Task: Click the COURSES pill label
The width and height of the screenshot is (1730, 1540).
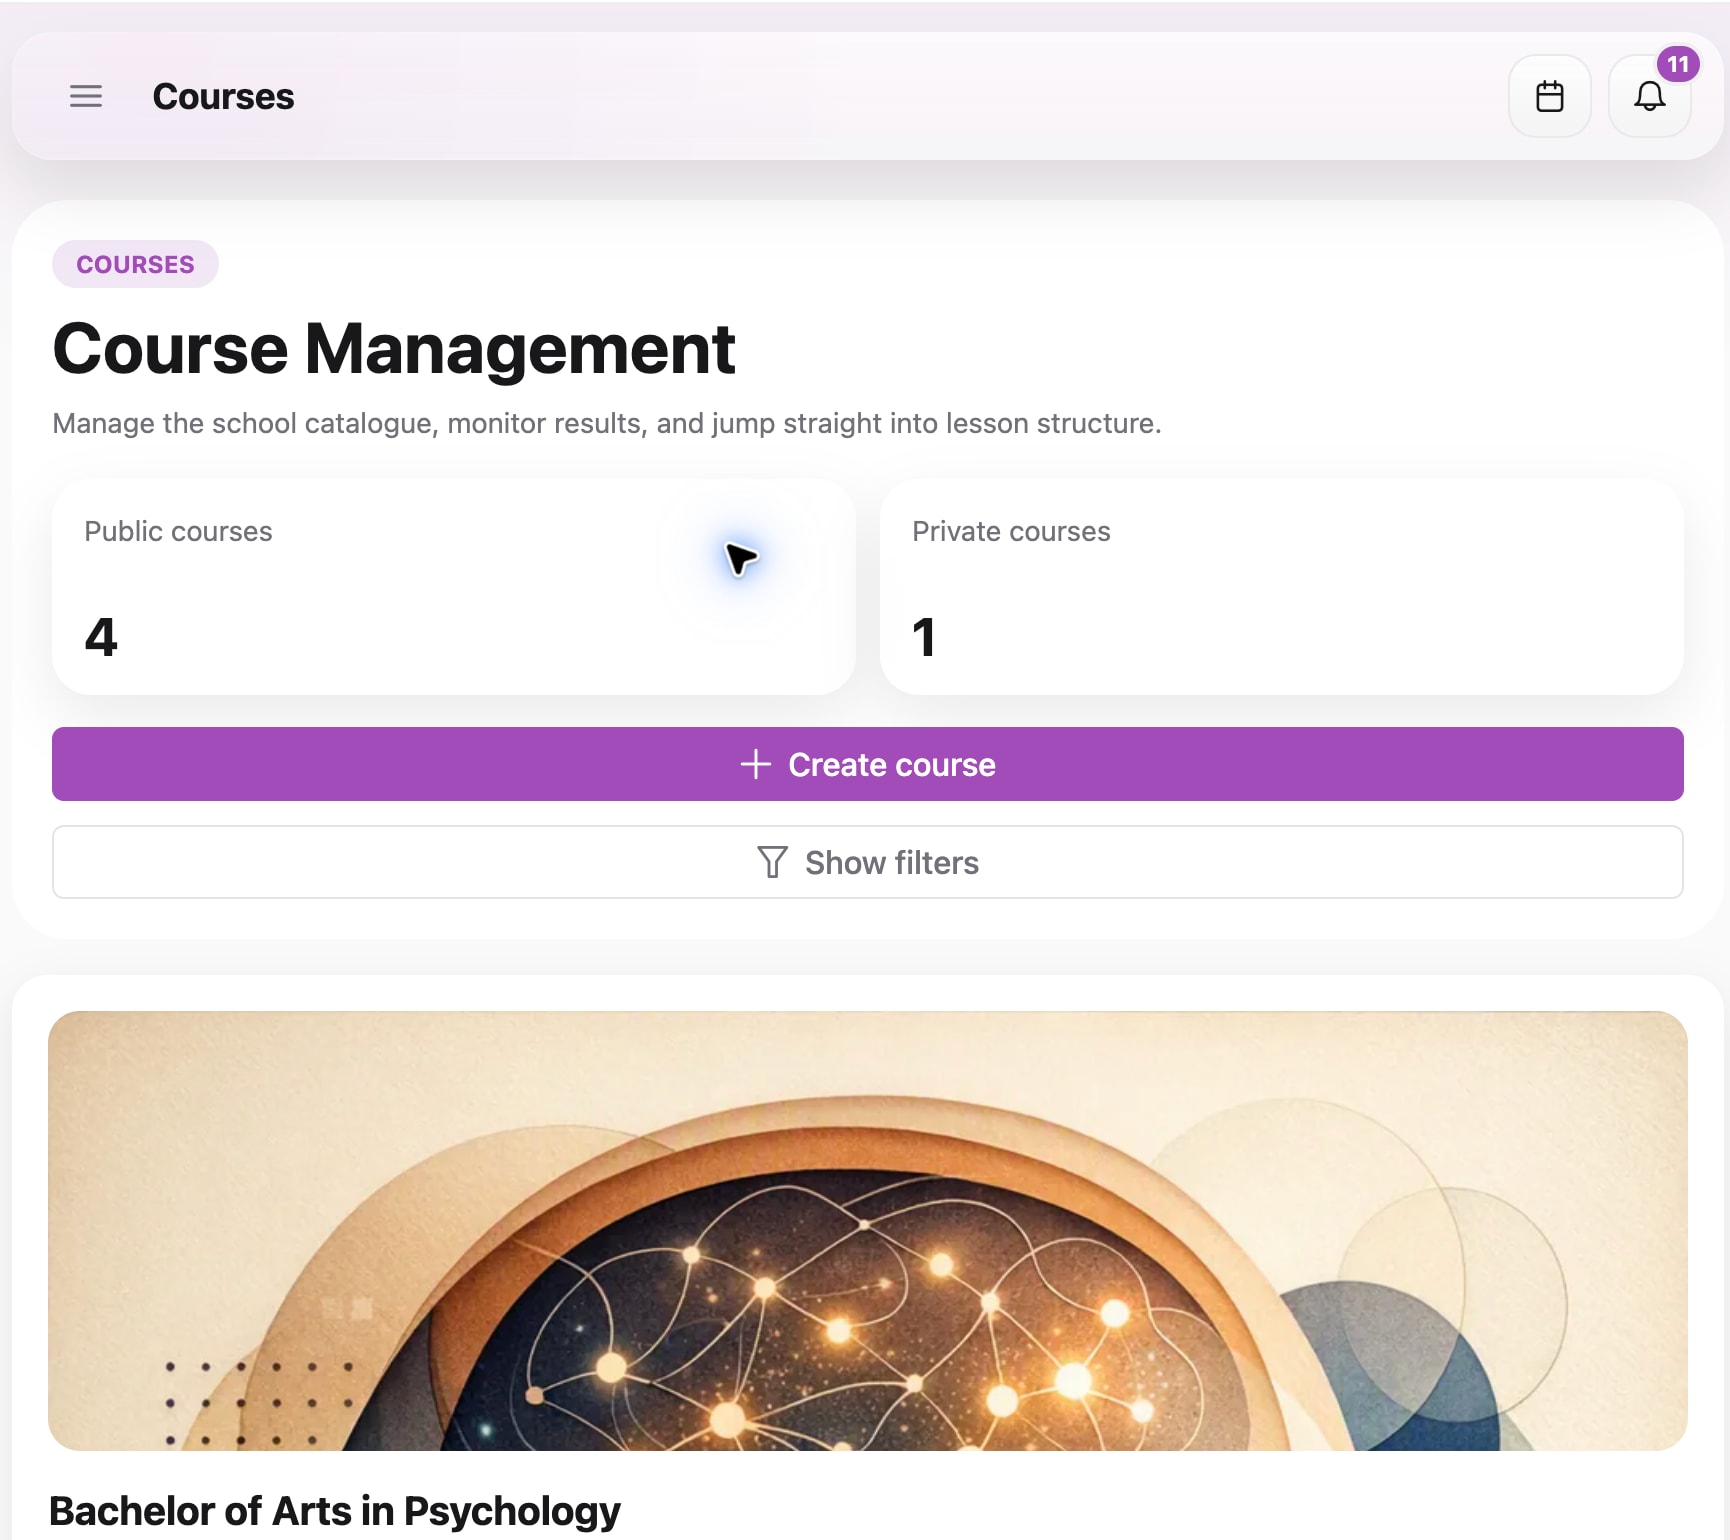Action: (135, 264)
